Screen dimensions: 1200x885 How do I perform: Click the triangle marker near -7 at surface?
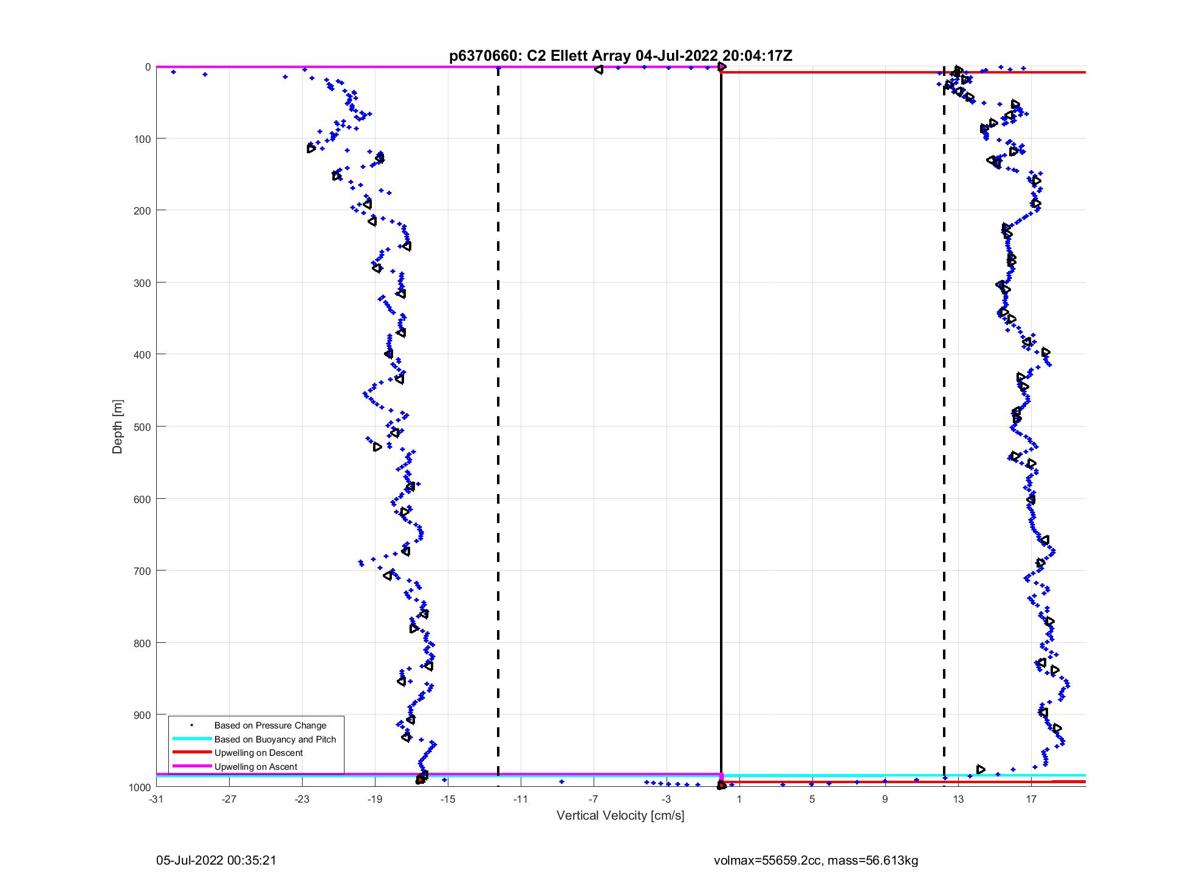[598, 69]
